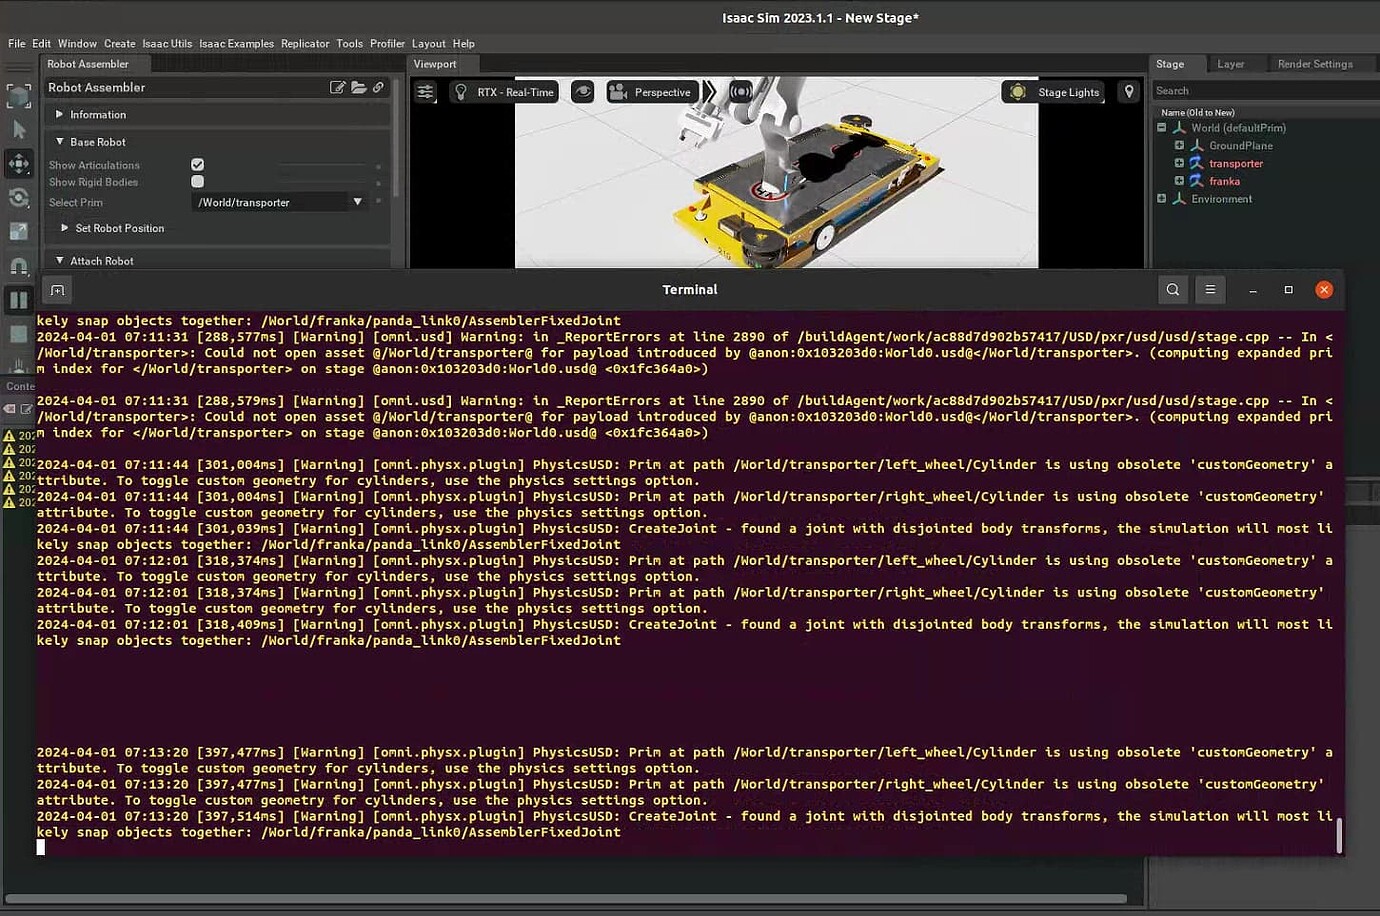The image size is (1380, 916).
Task: Click the magnet snap icon in the toolbar
Action: click(19, 264)
